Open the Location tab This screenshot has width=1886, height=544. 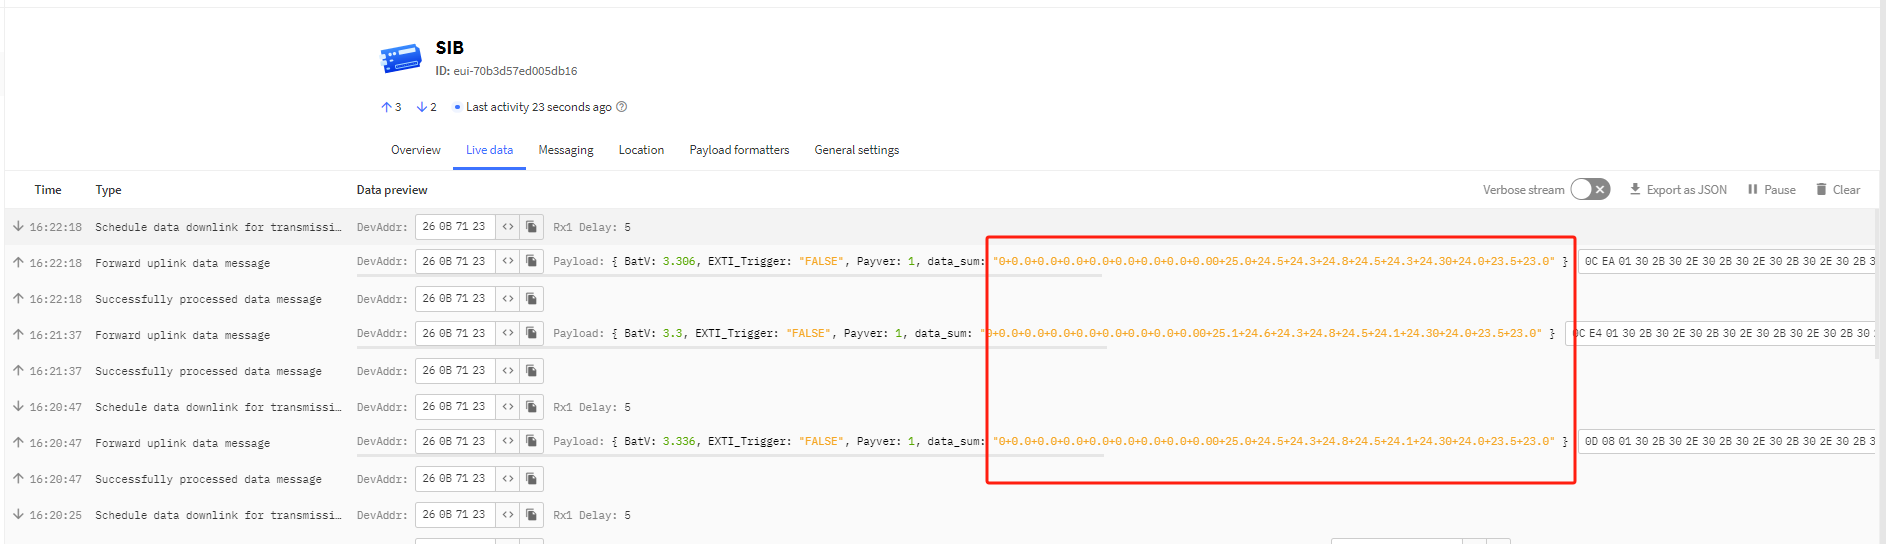641,150
